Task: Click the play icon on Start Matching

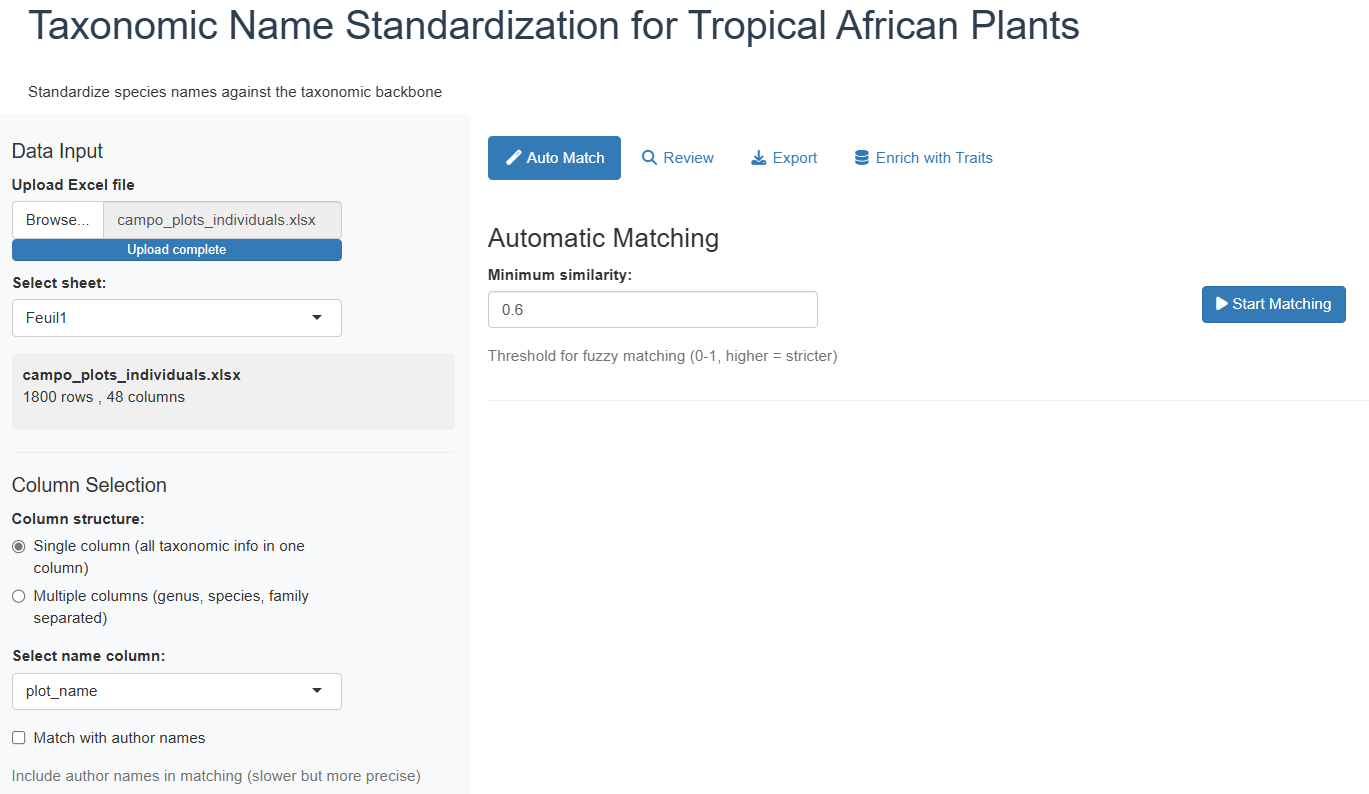Action: click(x=1221, y=304)
